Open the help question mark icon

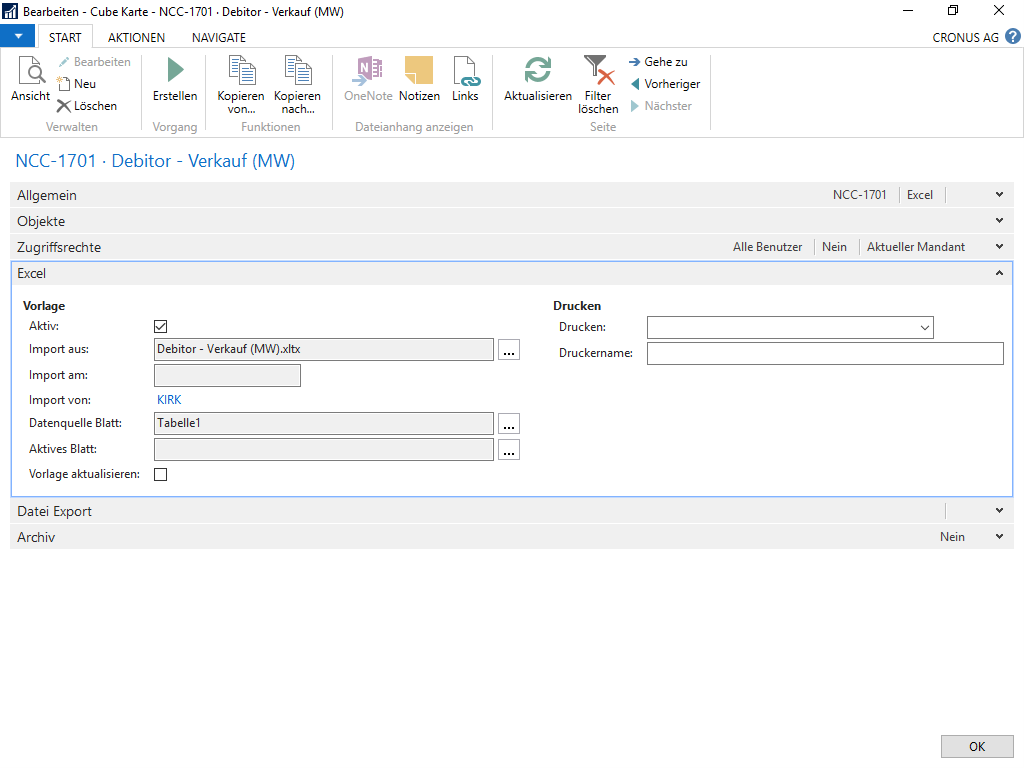1013,37
